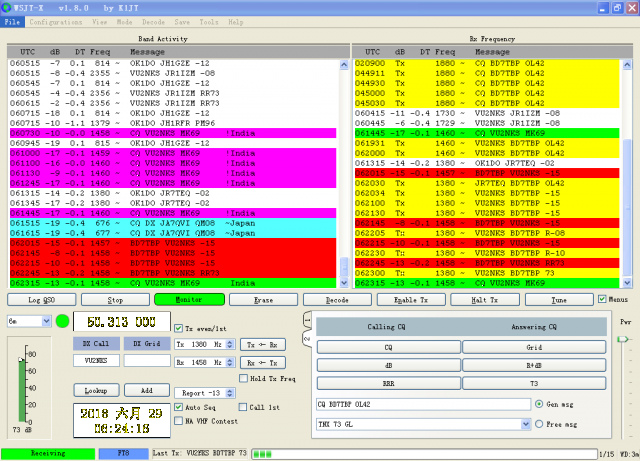This screenshot has width=640, height=461.
Task: Uncheck the Menus checkbox
Action: pyautogui.click(x=602, y=299)
